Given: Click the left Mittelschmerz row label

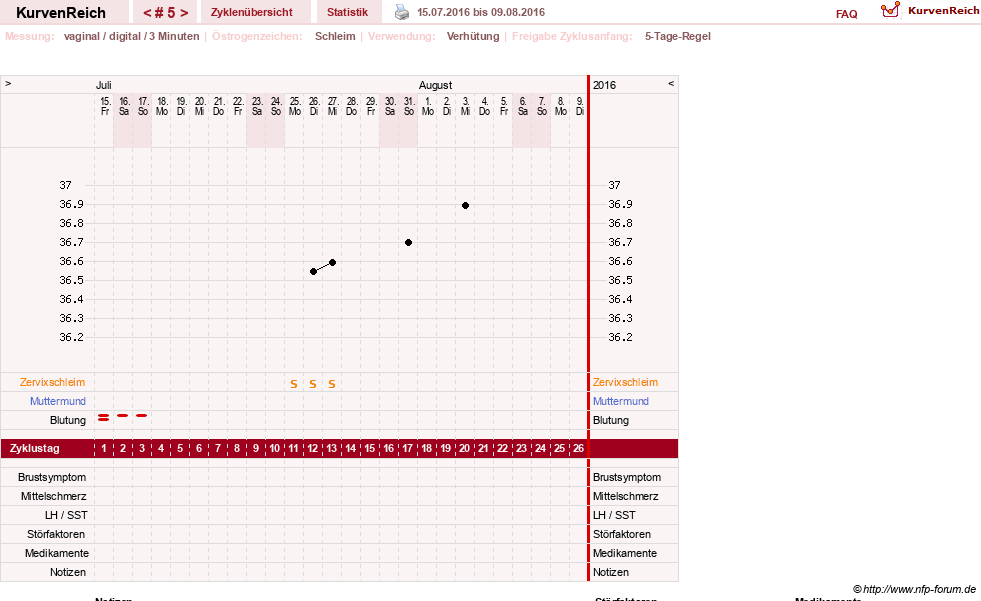Looking at the screenshot, I should click(53, 496).
